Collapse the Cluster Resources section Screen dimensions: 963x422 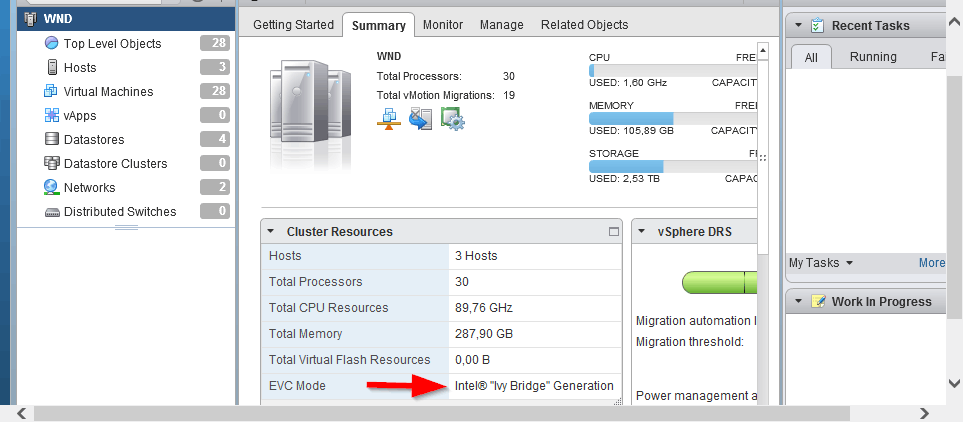271,232
